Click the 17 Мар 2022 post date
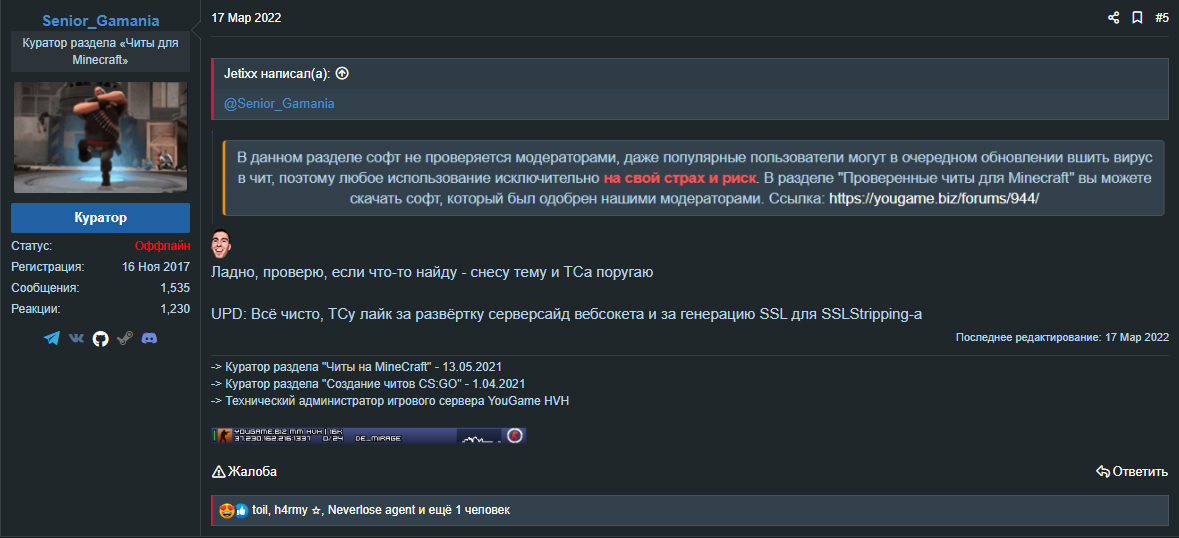 click(245, 17)
